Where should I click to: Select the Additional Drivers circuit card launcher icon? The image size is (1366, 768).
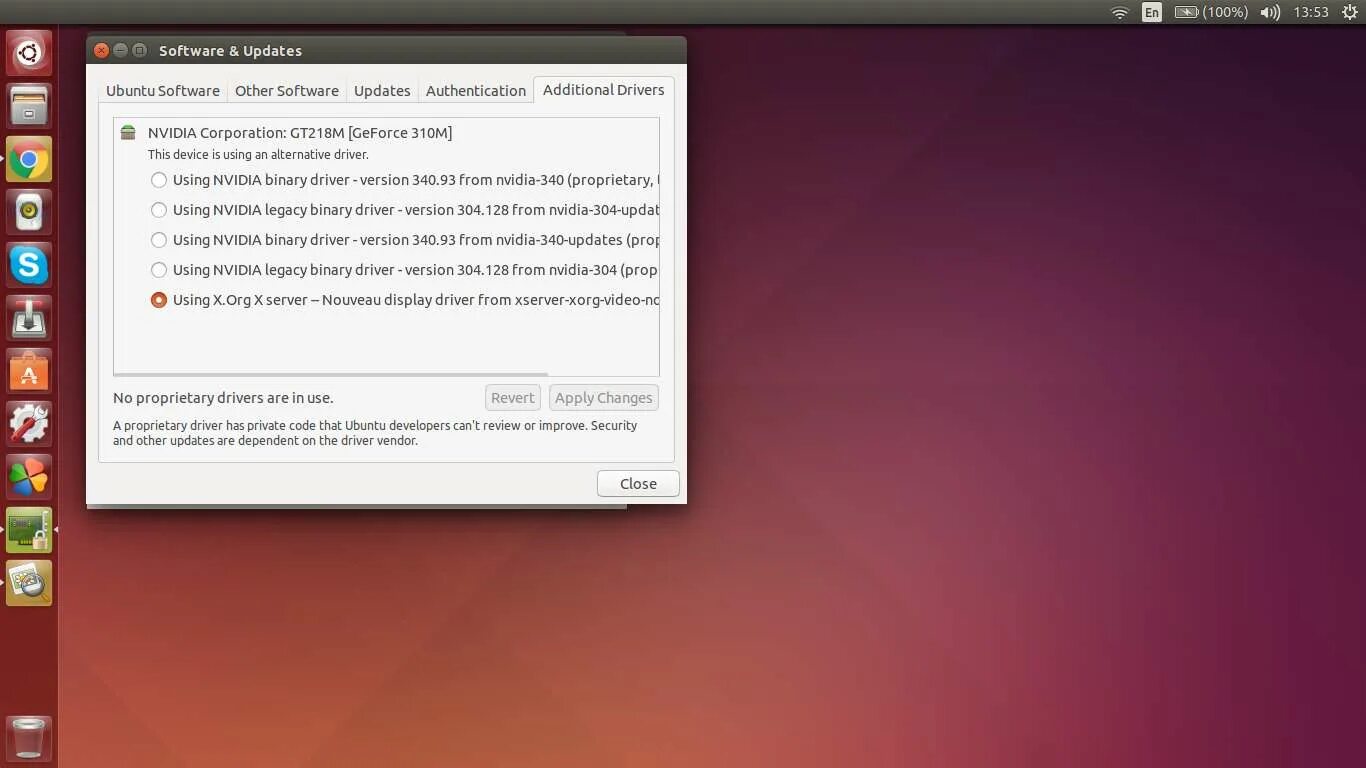[x=29, y=530]
